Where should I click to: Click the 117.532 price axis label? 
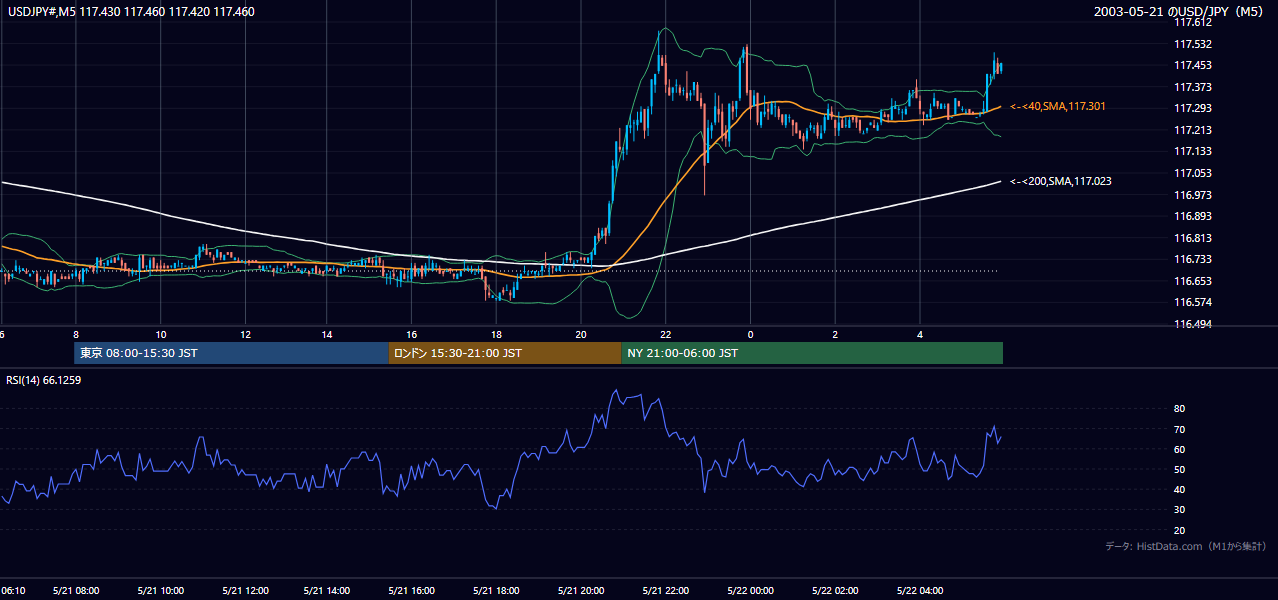1193,44
